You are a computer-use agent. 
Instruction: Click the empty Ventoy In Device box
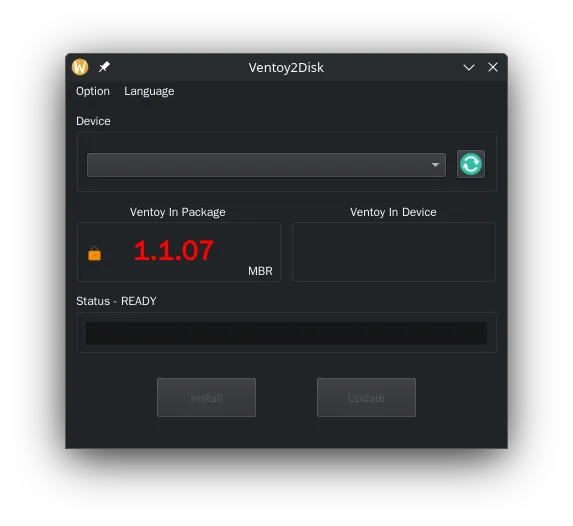pos(394,252)
